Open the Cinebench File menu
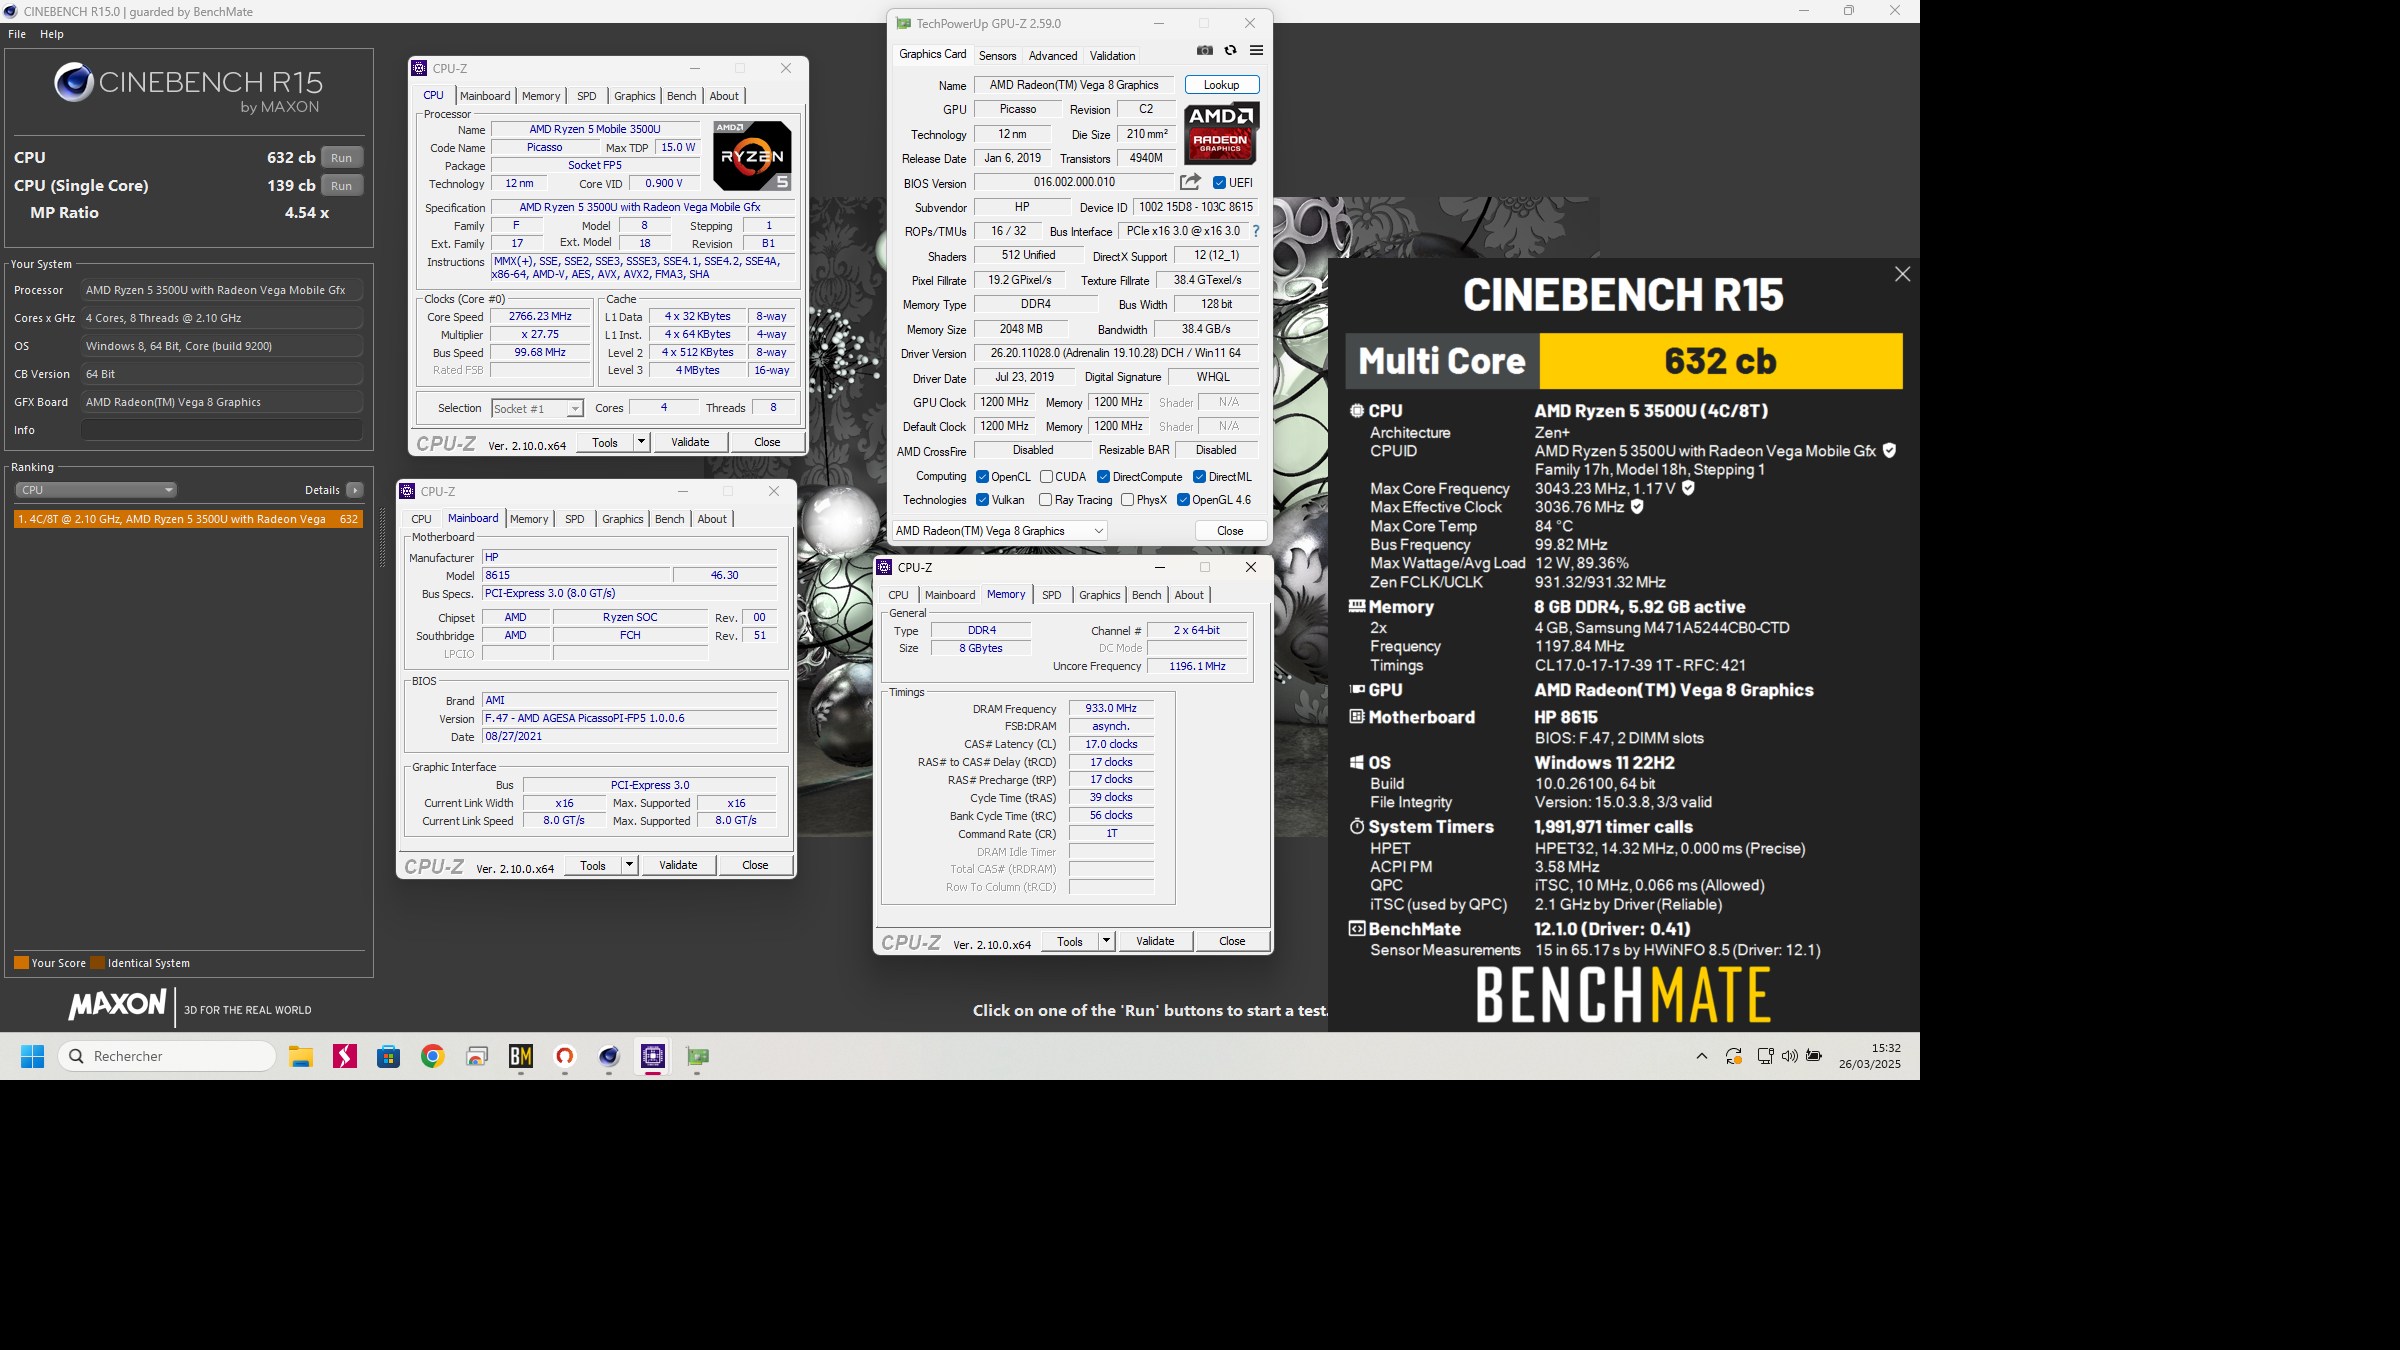The image size is (2400, 1350). [x=17, y=34]
